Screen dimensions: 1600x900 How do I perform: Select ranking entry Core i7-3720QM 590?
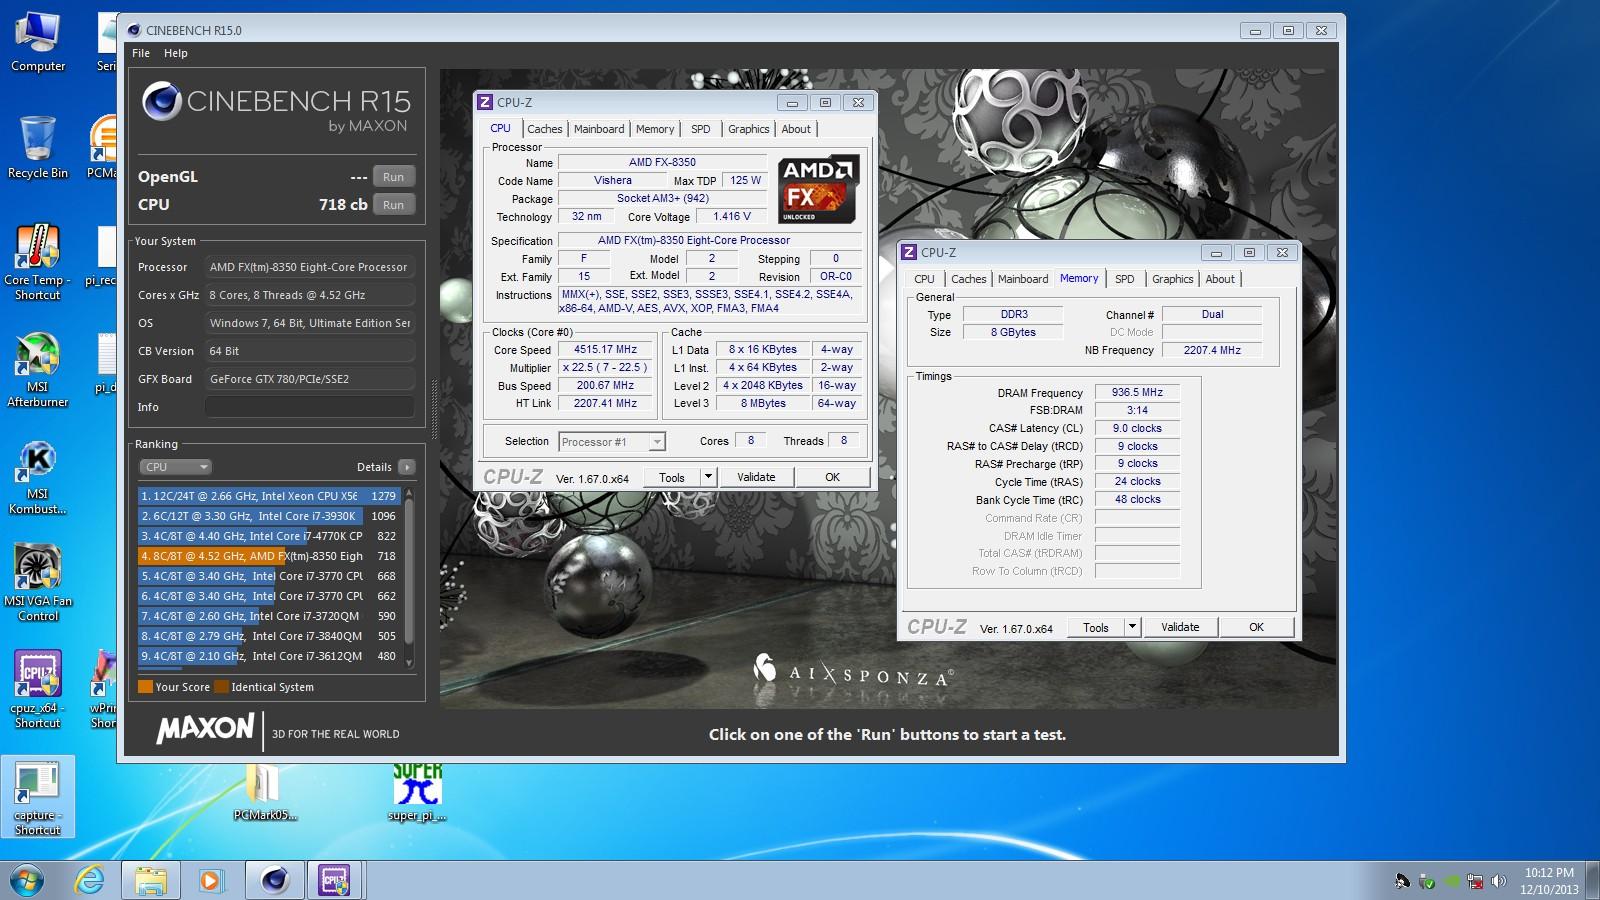[x=268, y=616]
